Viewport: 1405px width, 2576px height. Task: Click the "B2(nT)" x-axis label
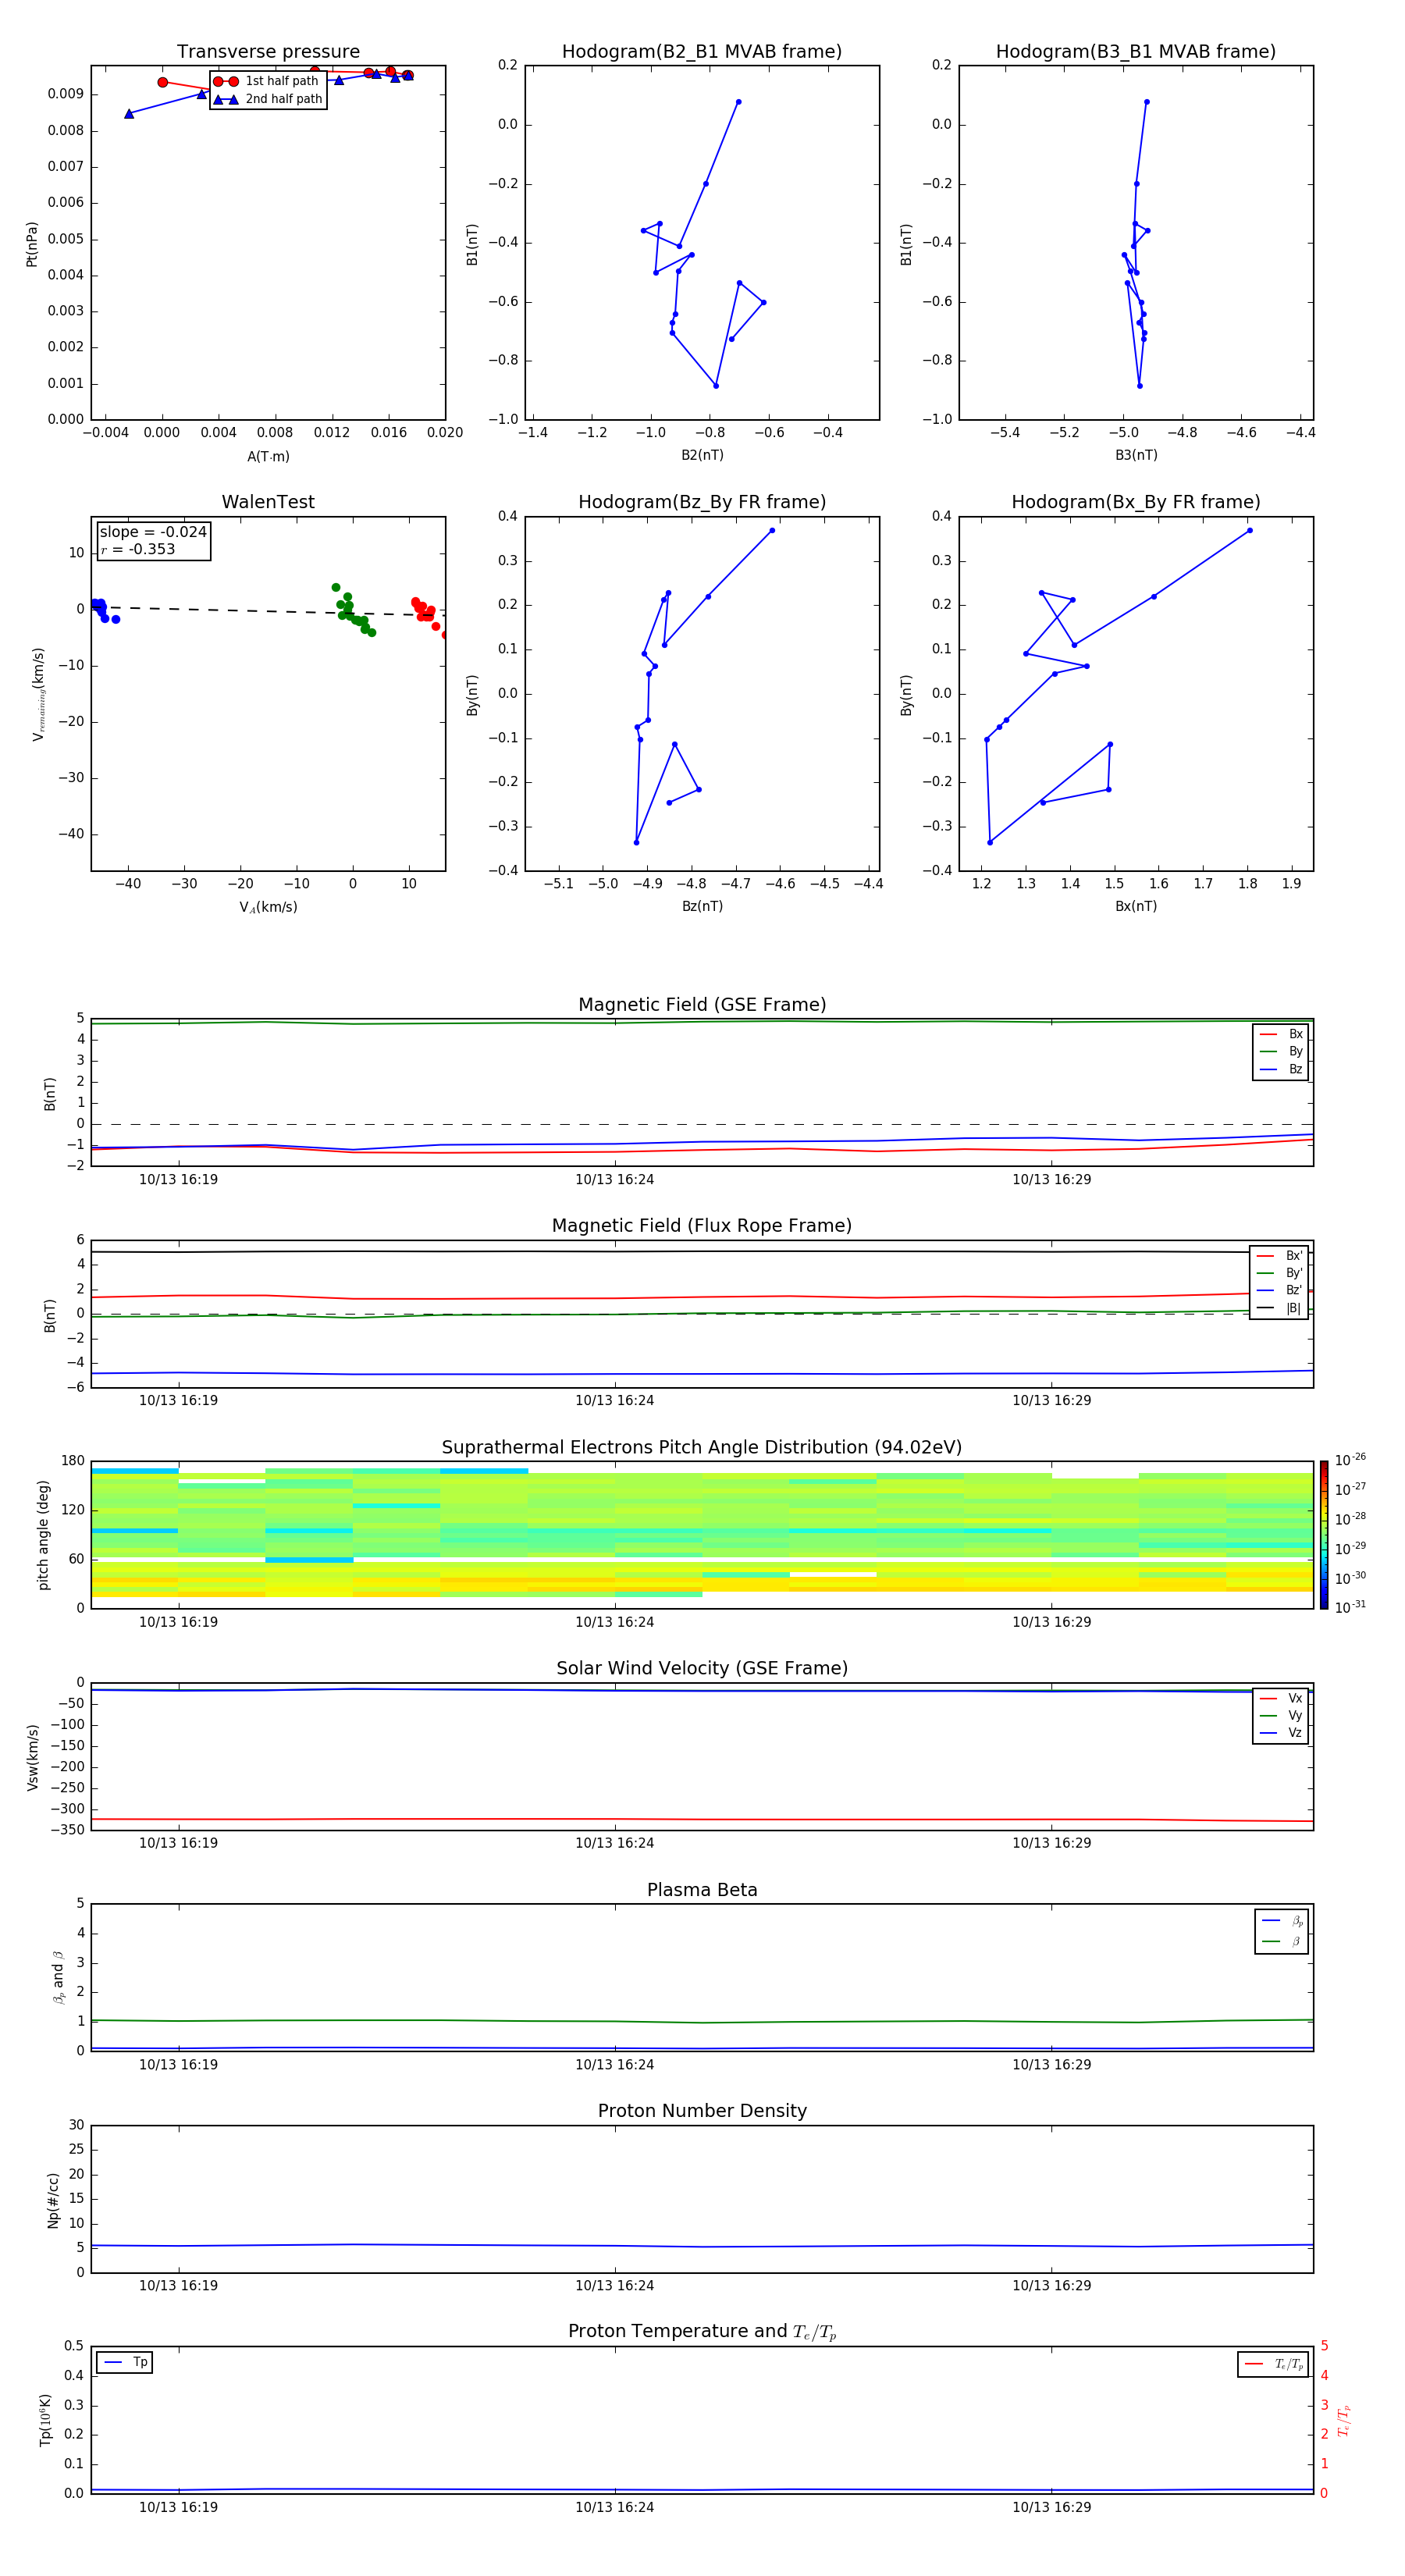point(702,455)
